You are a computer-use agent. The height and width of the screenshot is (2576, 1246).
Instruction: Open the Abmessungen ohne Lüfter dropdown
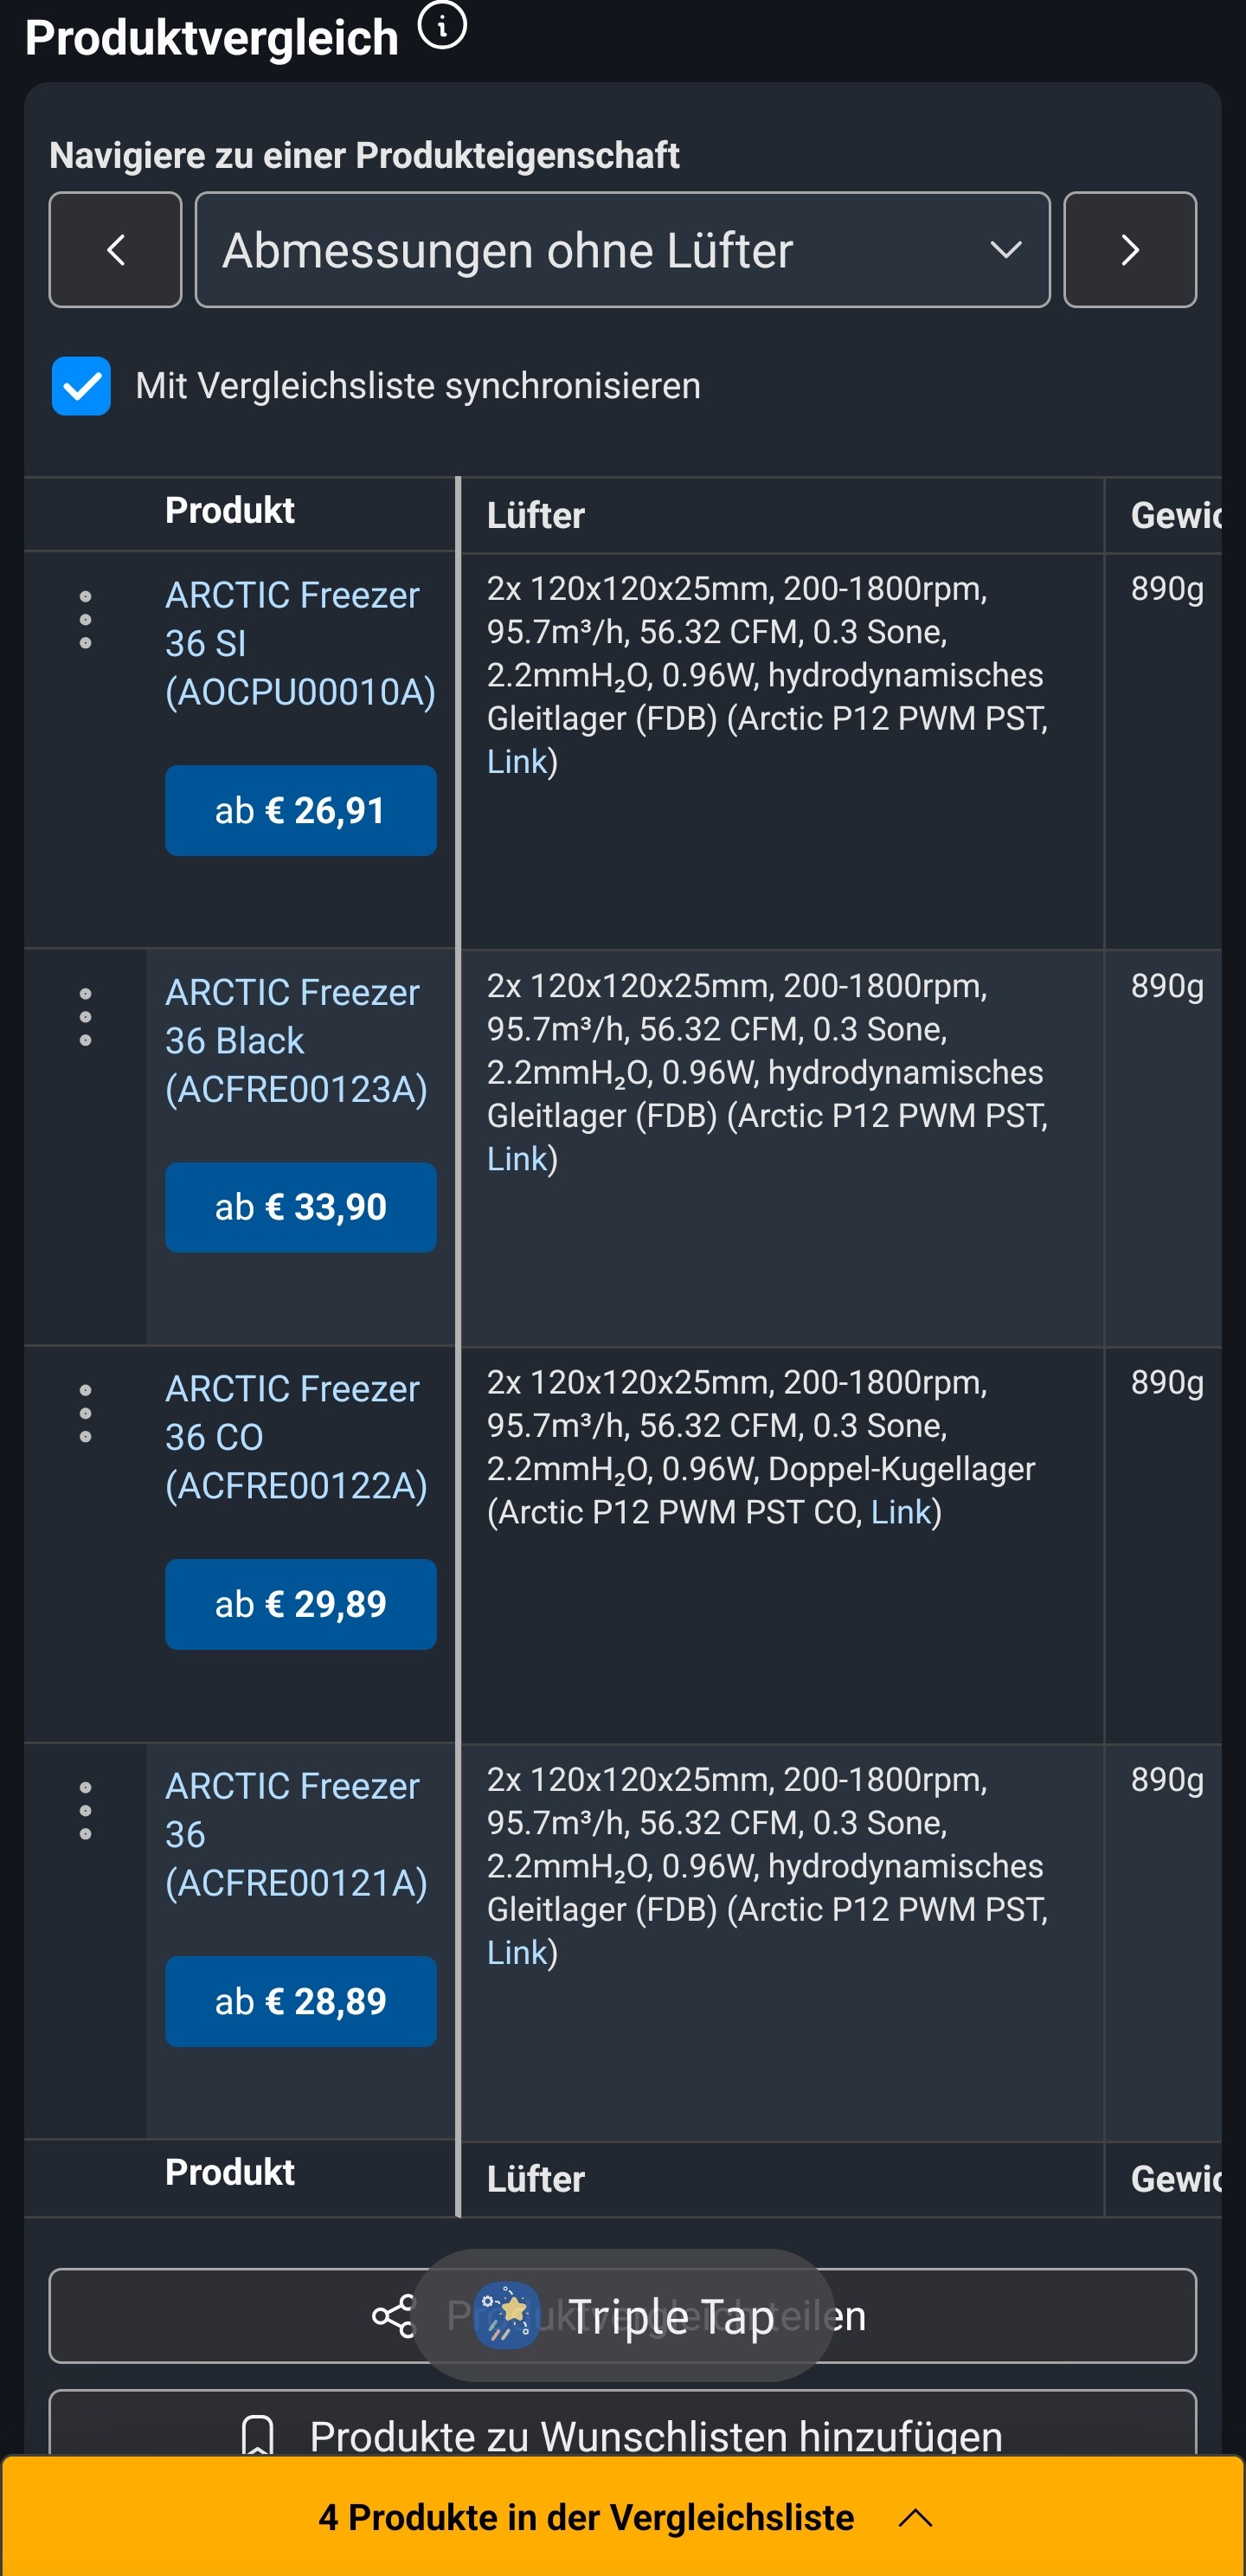click(x=622, y=249)
